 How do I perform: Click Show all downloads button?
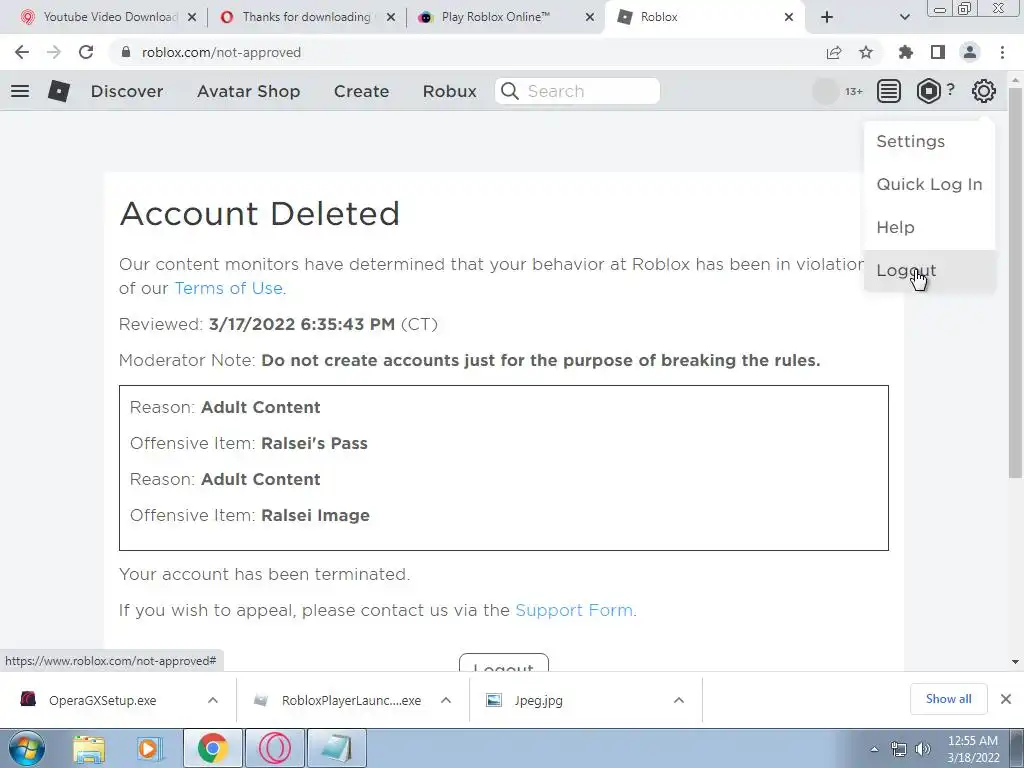tap(948, 699)
